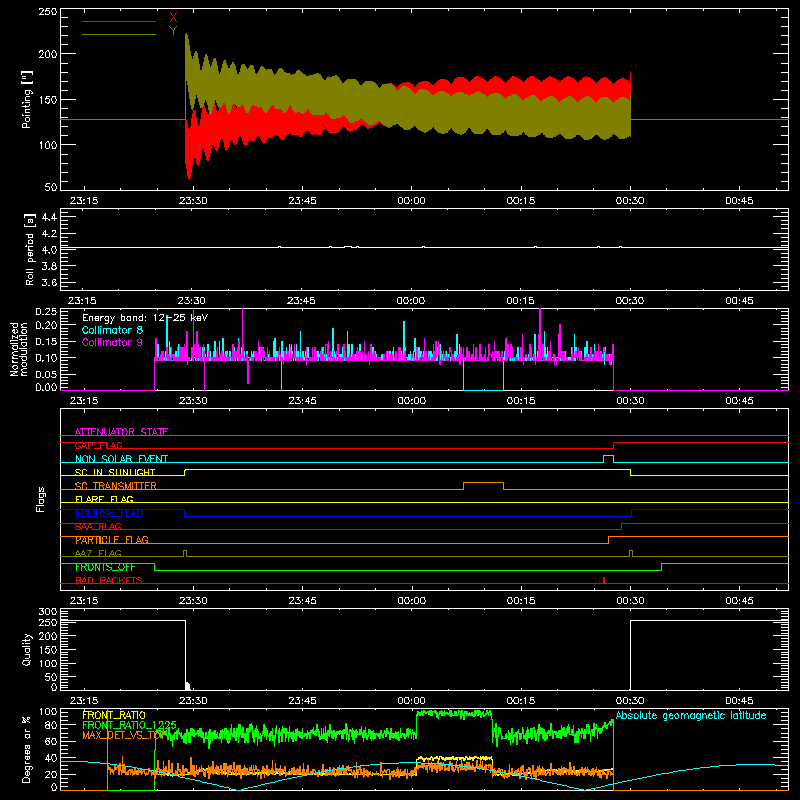Click the GAP_FLAG label
800x800 pixels.
(98, 445)
